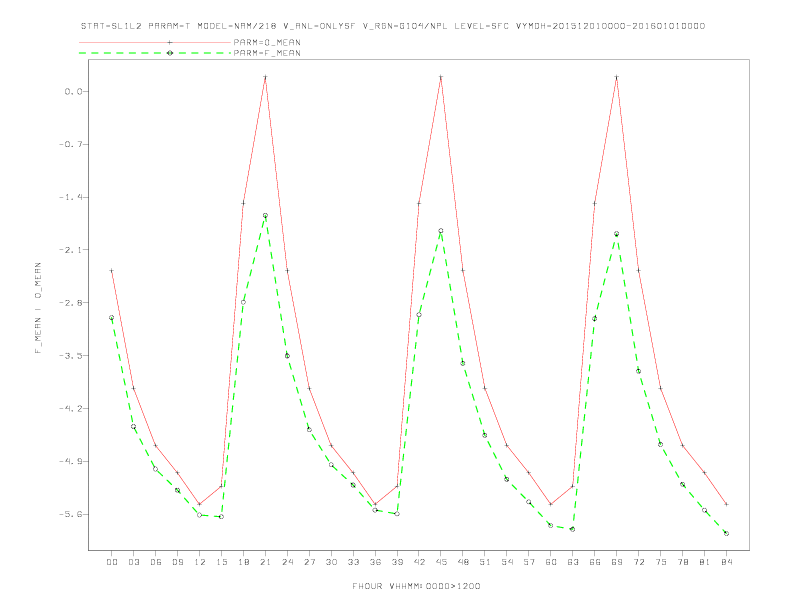Click the x-axis tick label 24
Image resolution: width=792 pixels, height=612 pixels.
point(287,562)
